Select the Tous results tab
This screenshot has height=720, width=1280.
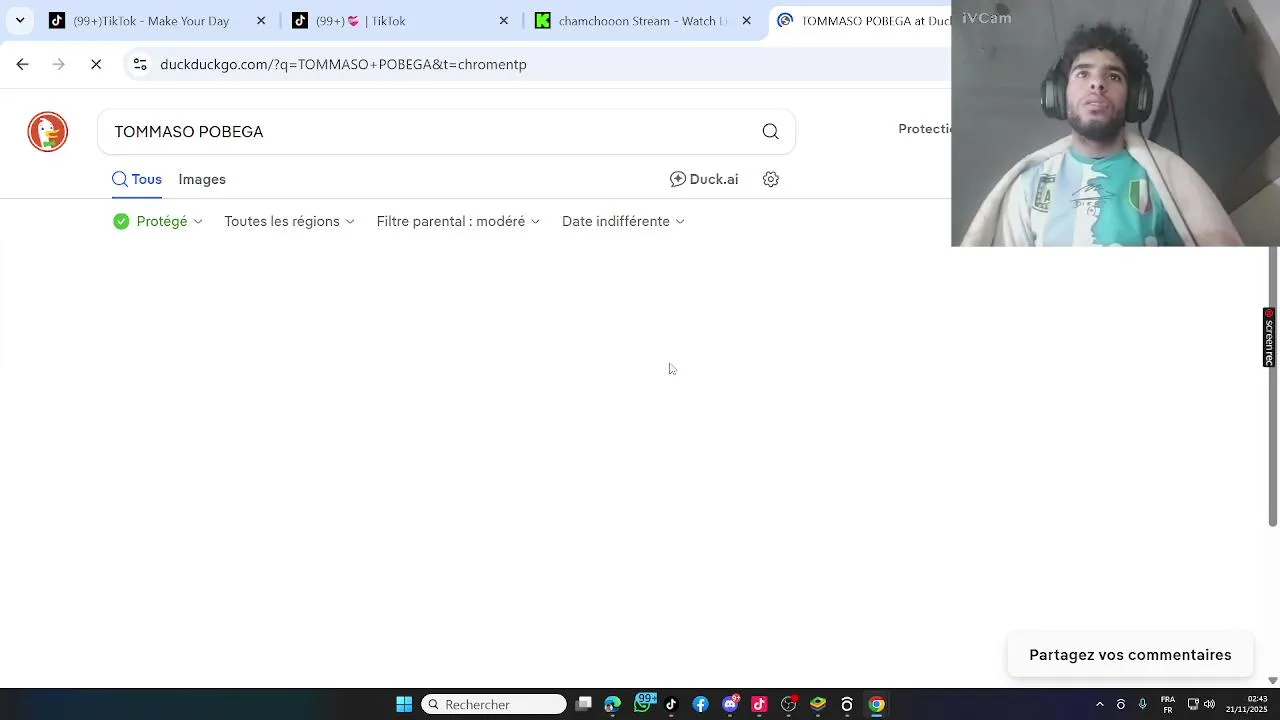[137, 179]
